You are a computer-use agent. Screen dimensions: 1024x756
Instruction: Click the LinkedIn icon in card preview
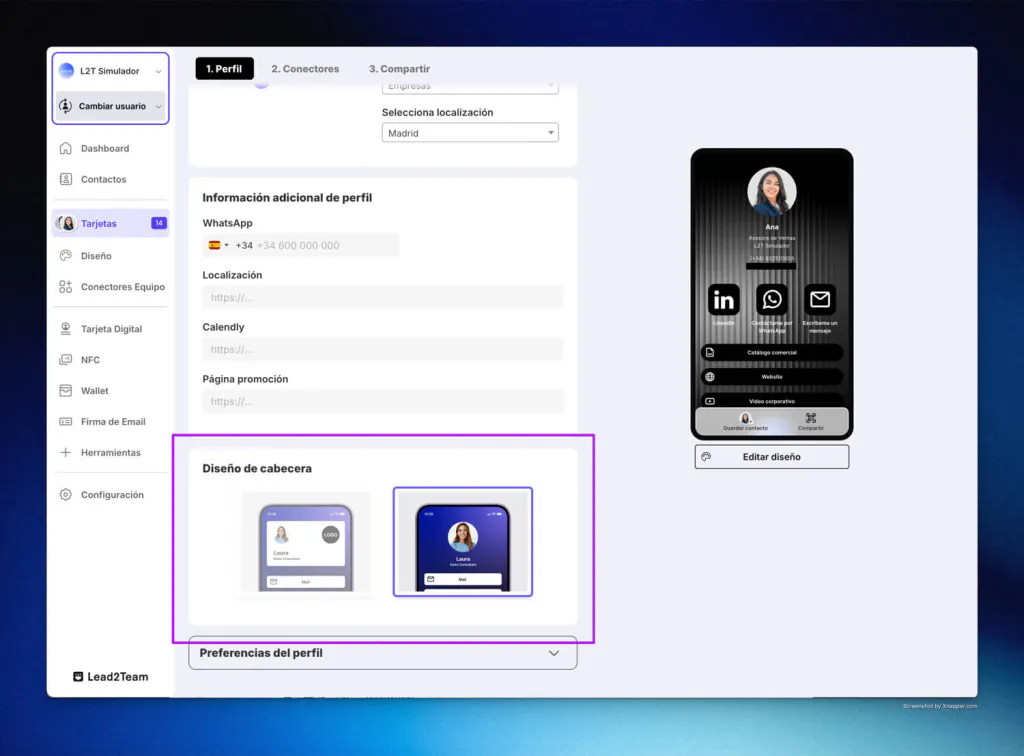(x=723, y=300)
